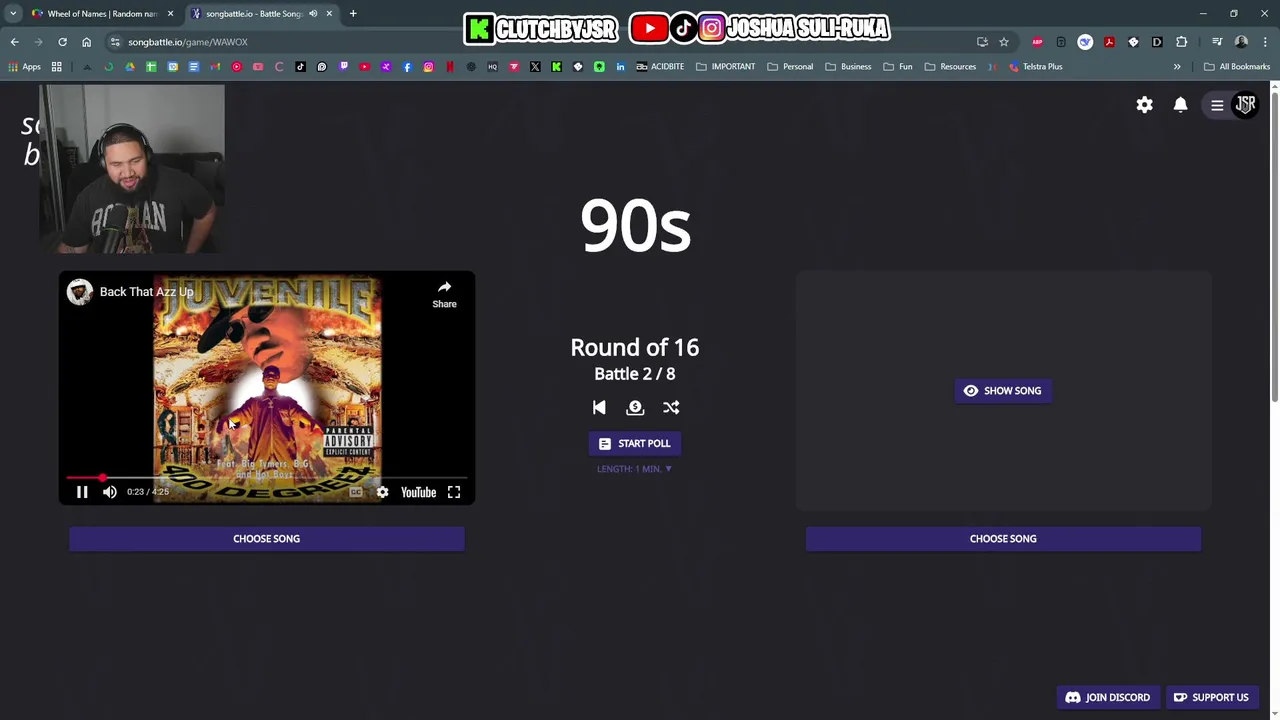Start the poll
Image resolution: width=1280 pixels, height=720 pixels.
[x=635, y=444]
